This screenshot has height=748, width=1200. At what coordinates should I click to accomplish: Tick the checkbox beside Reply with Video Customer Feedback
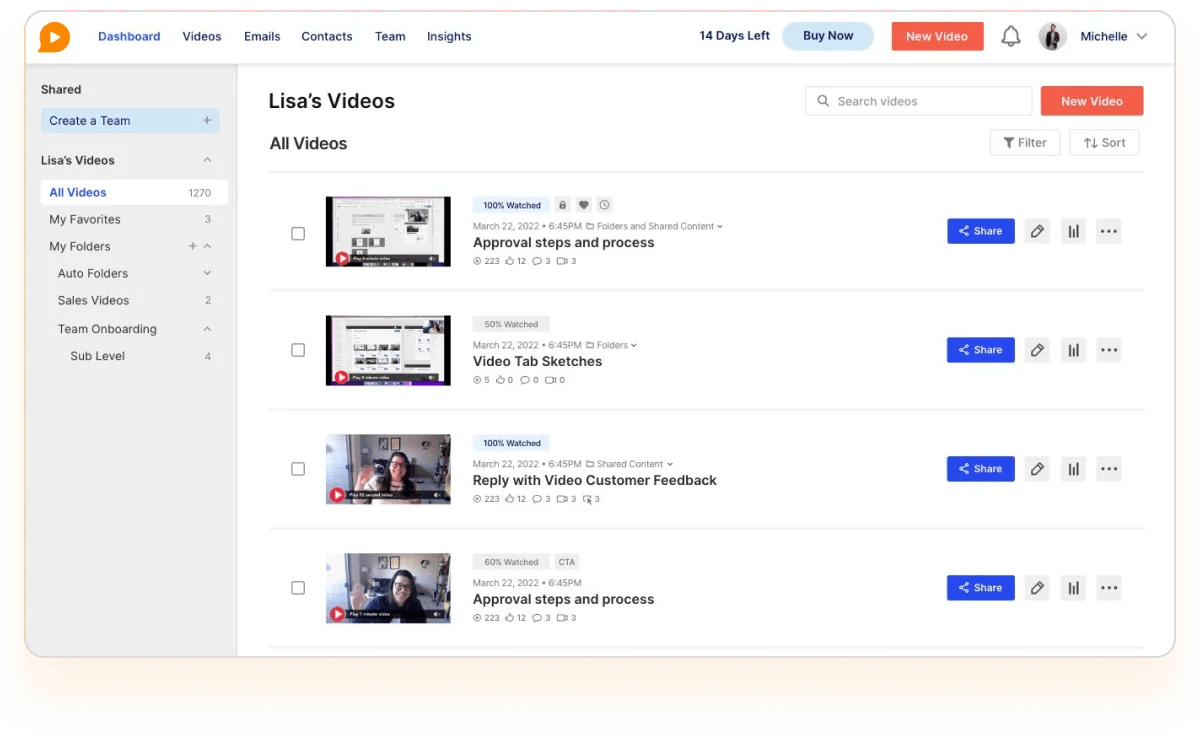(298, 468)
